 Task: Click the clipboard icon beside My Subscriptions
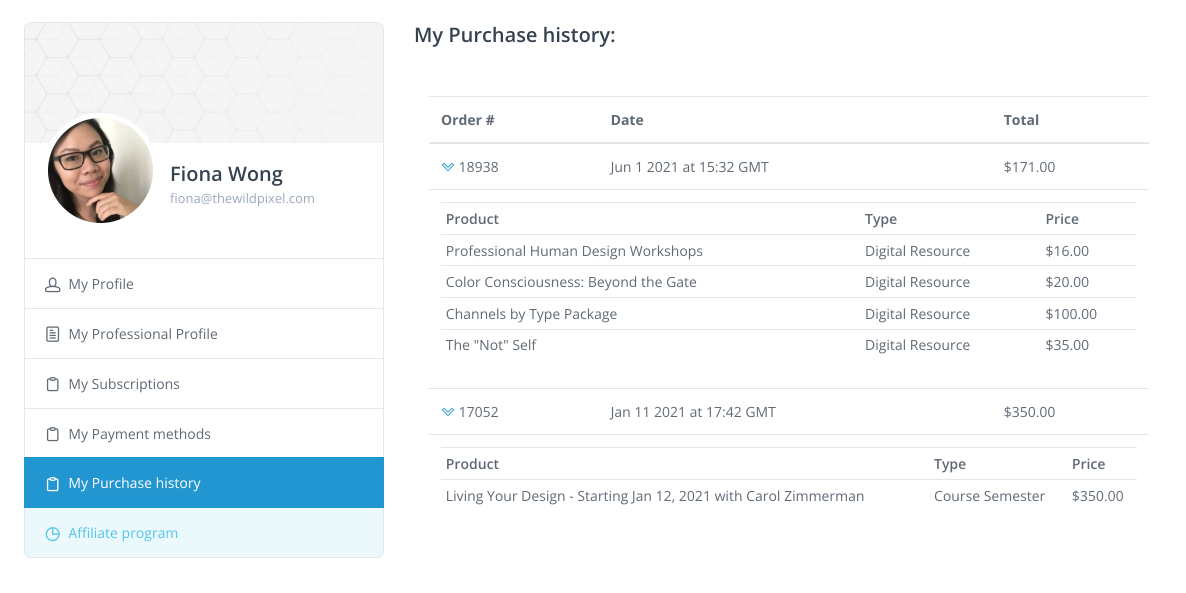tap(53, 385)
